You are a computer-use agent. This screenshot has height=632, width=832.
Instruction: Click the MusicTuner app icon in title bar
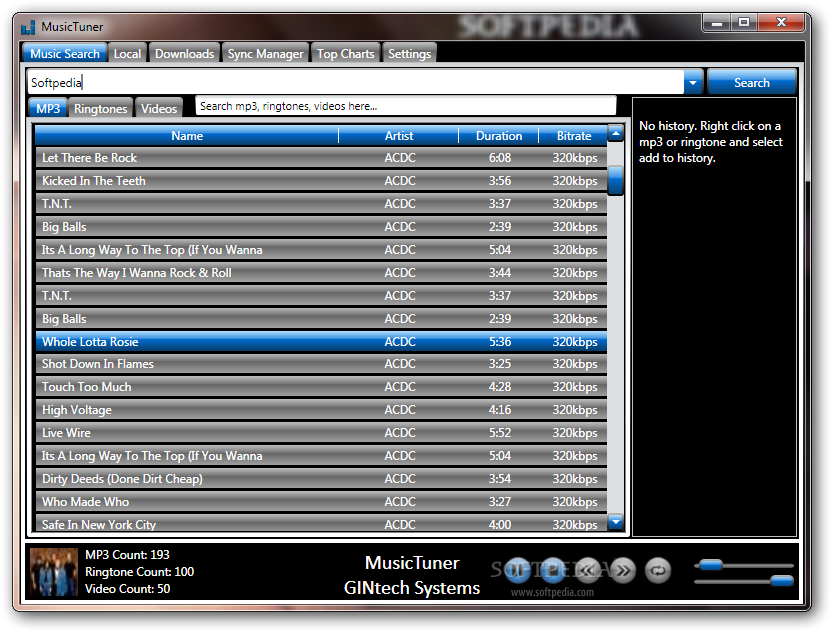28,27
